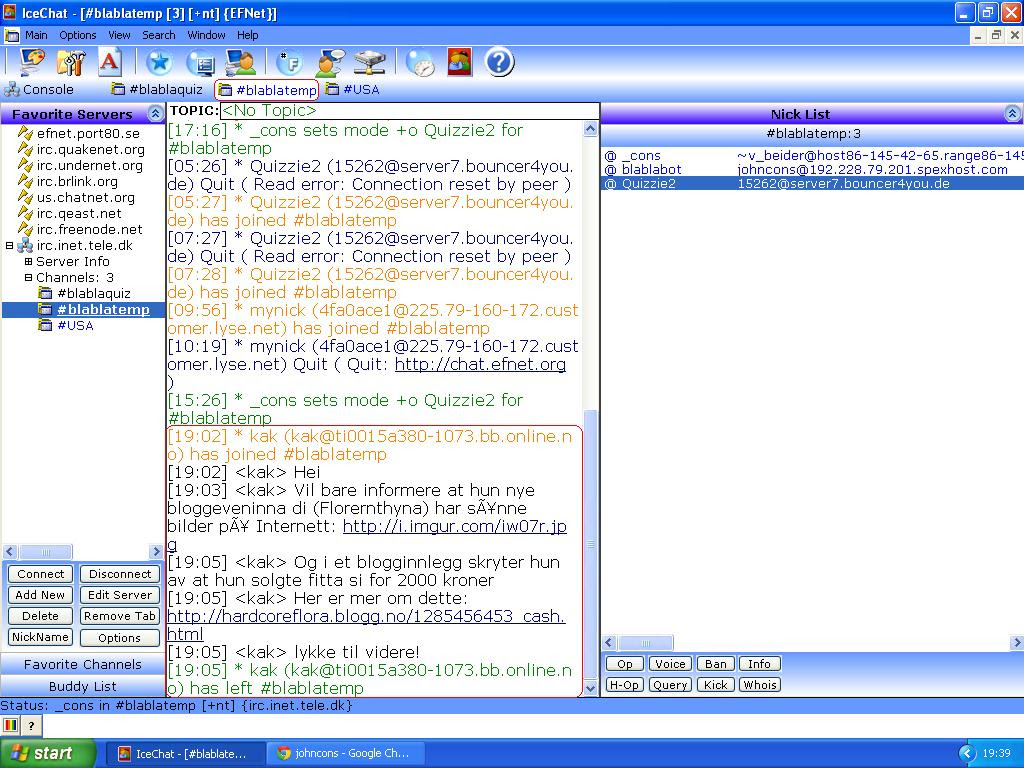Screen dimensions: 1024x768
Task: Click the Options button in server panel
Action: pos(120,637)
